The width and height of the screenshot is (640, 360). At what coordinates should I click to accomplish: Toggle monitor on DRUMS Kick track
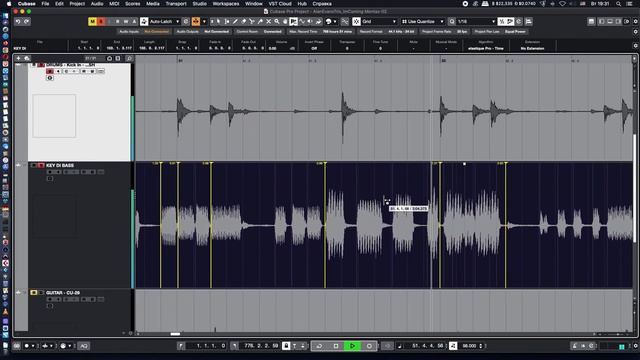[58, 71]
